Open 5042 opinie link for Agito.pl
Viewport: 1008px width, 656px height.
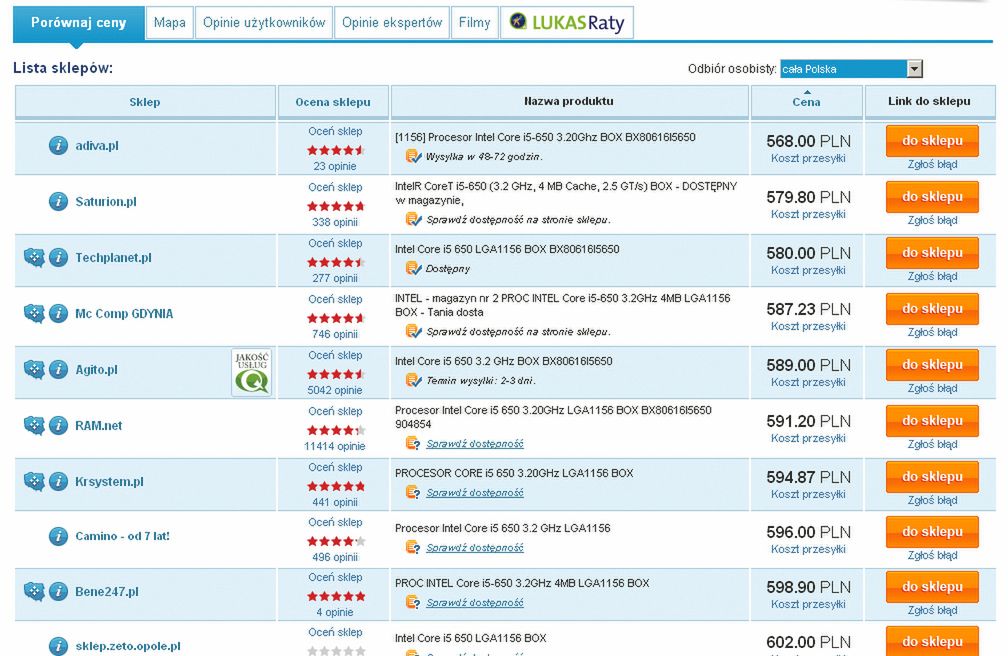(335, 390)
